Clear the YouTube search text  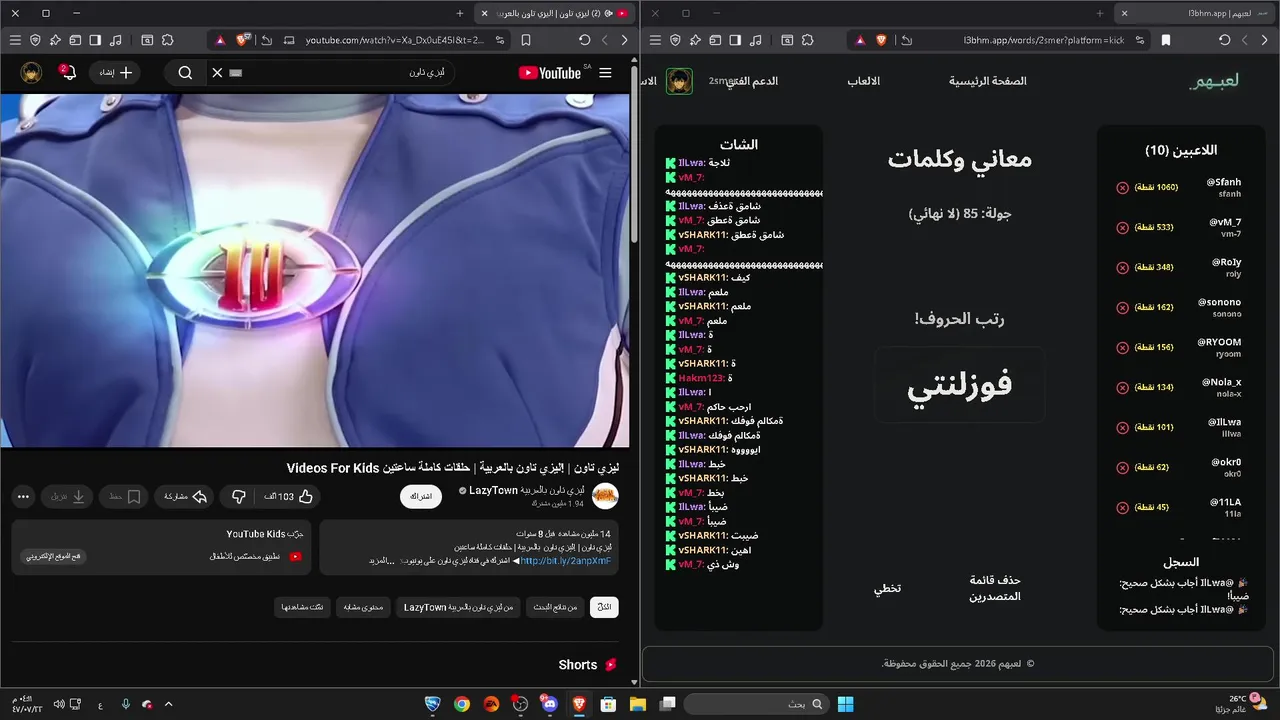[217, 73]
